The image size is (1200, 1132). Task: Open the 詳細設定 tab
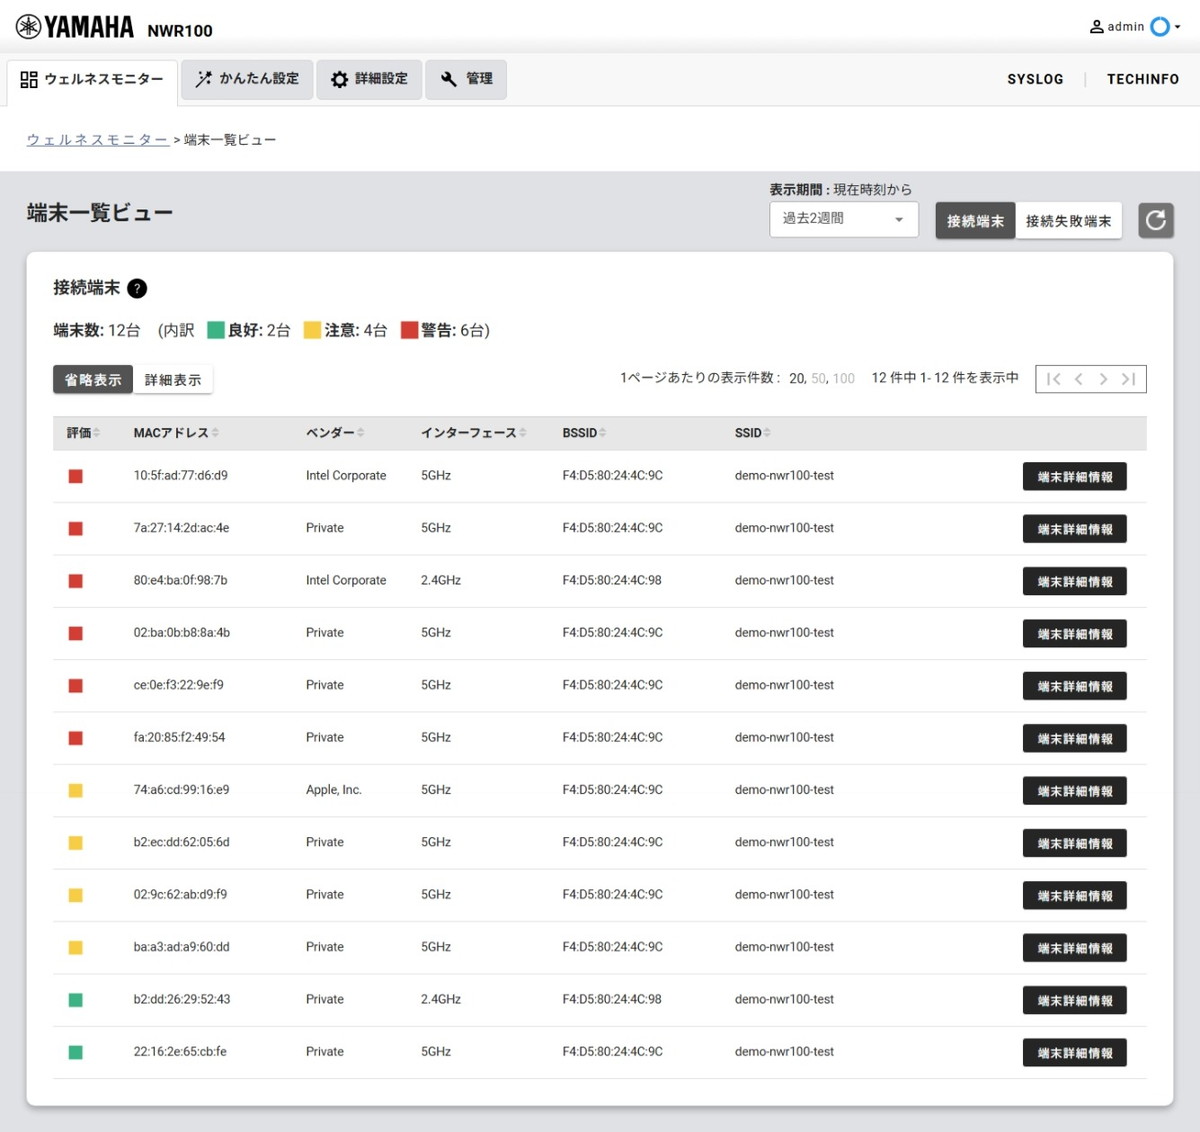click(x=369, y=79)
